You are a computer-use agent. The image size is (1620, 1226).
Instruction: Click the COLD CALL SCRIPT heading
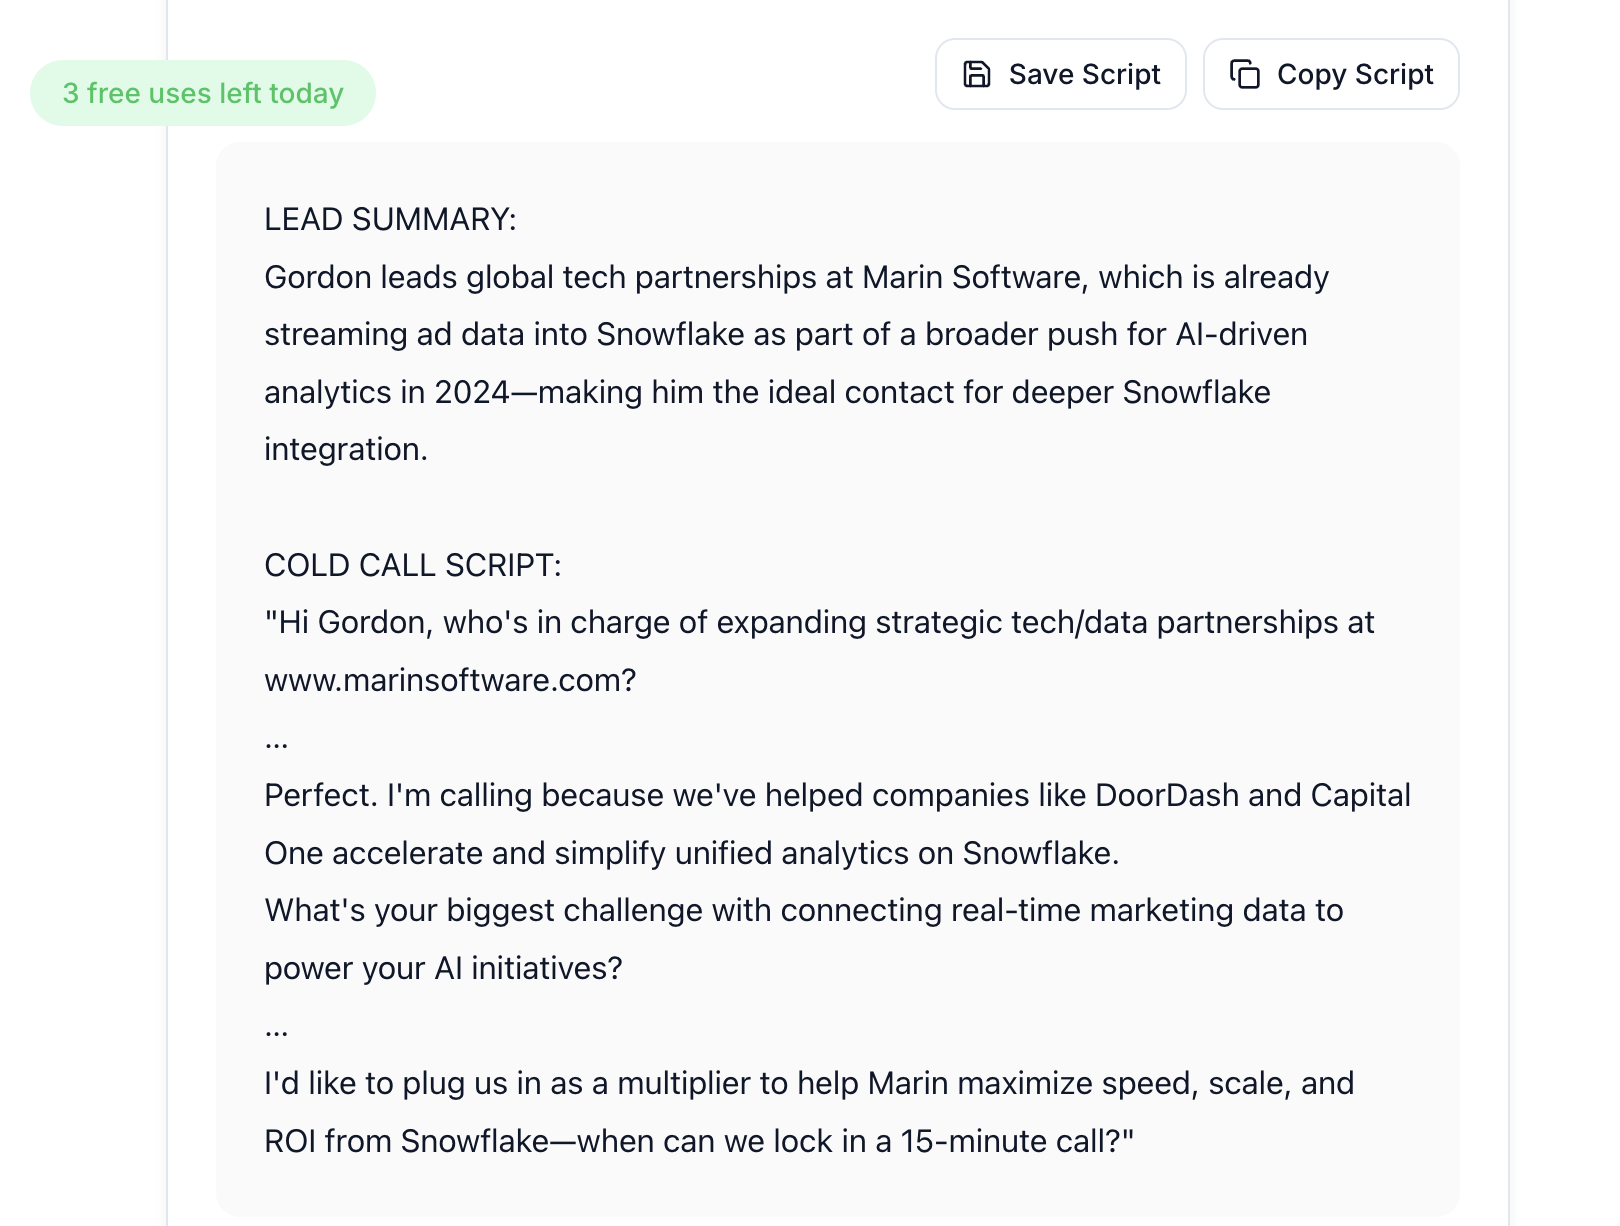(x=412, y=565)
